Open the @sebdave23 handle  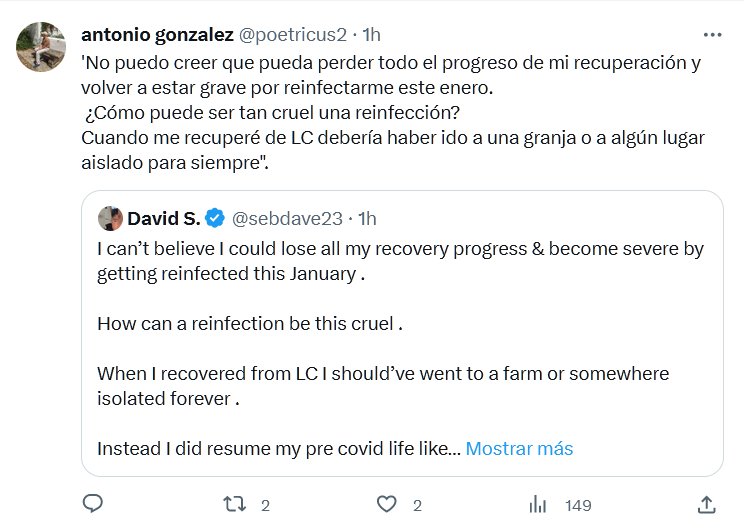[x=288, y=218]
